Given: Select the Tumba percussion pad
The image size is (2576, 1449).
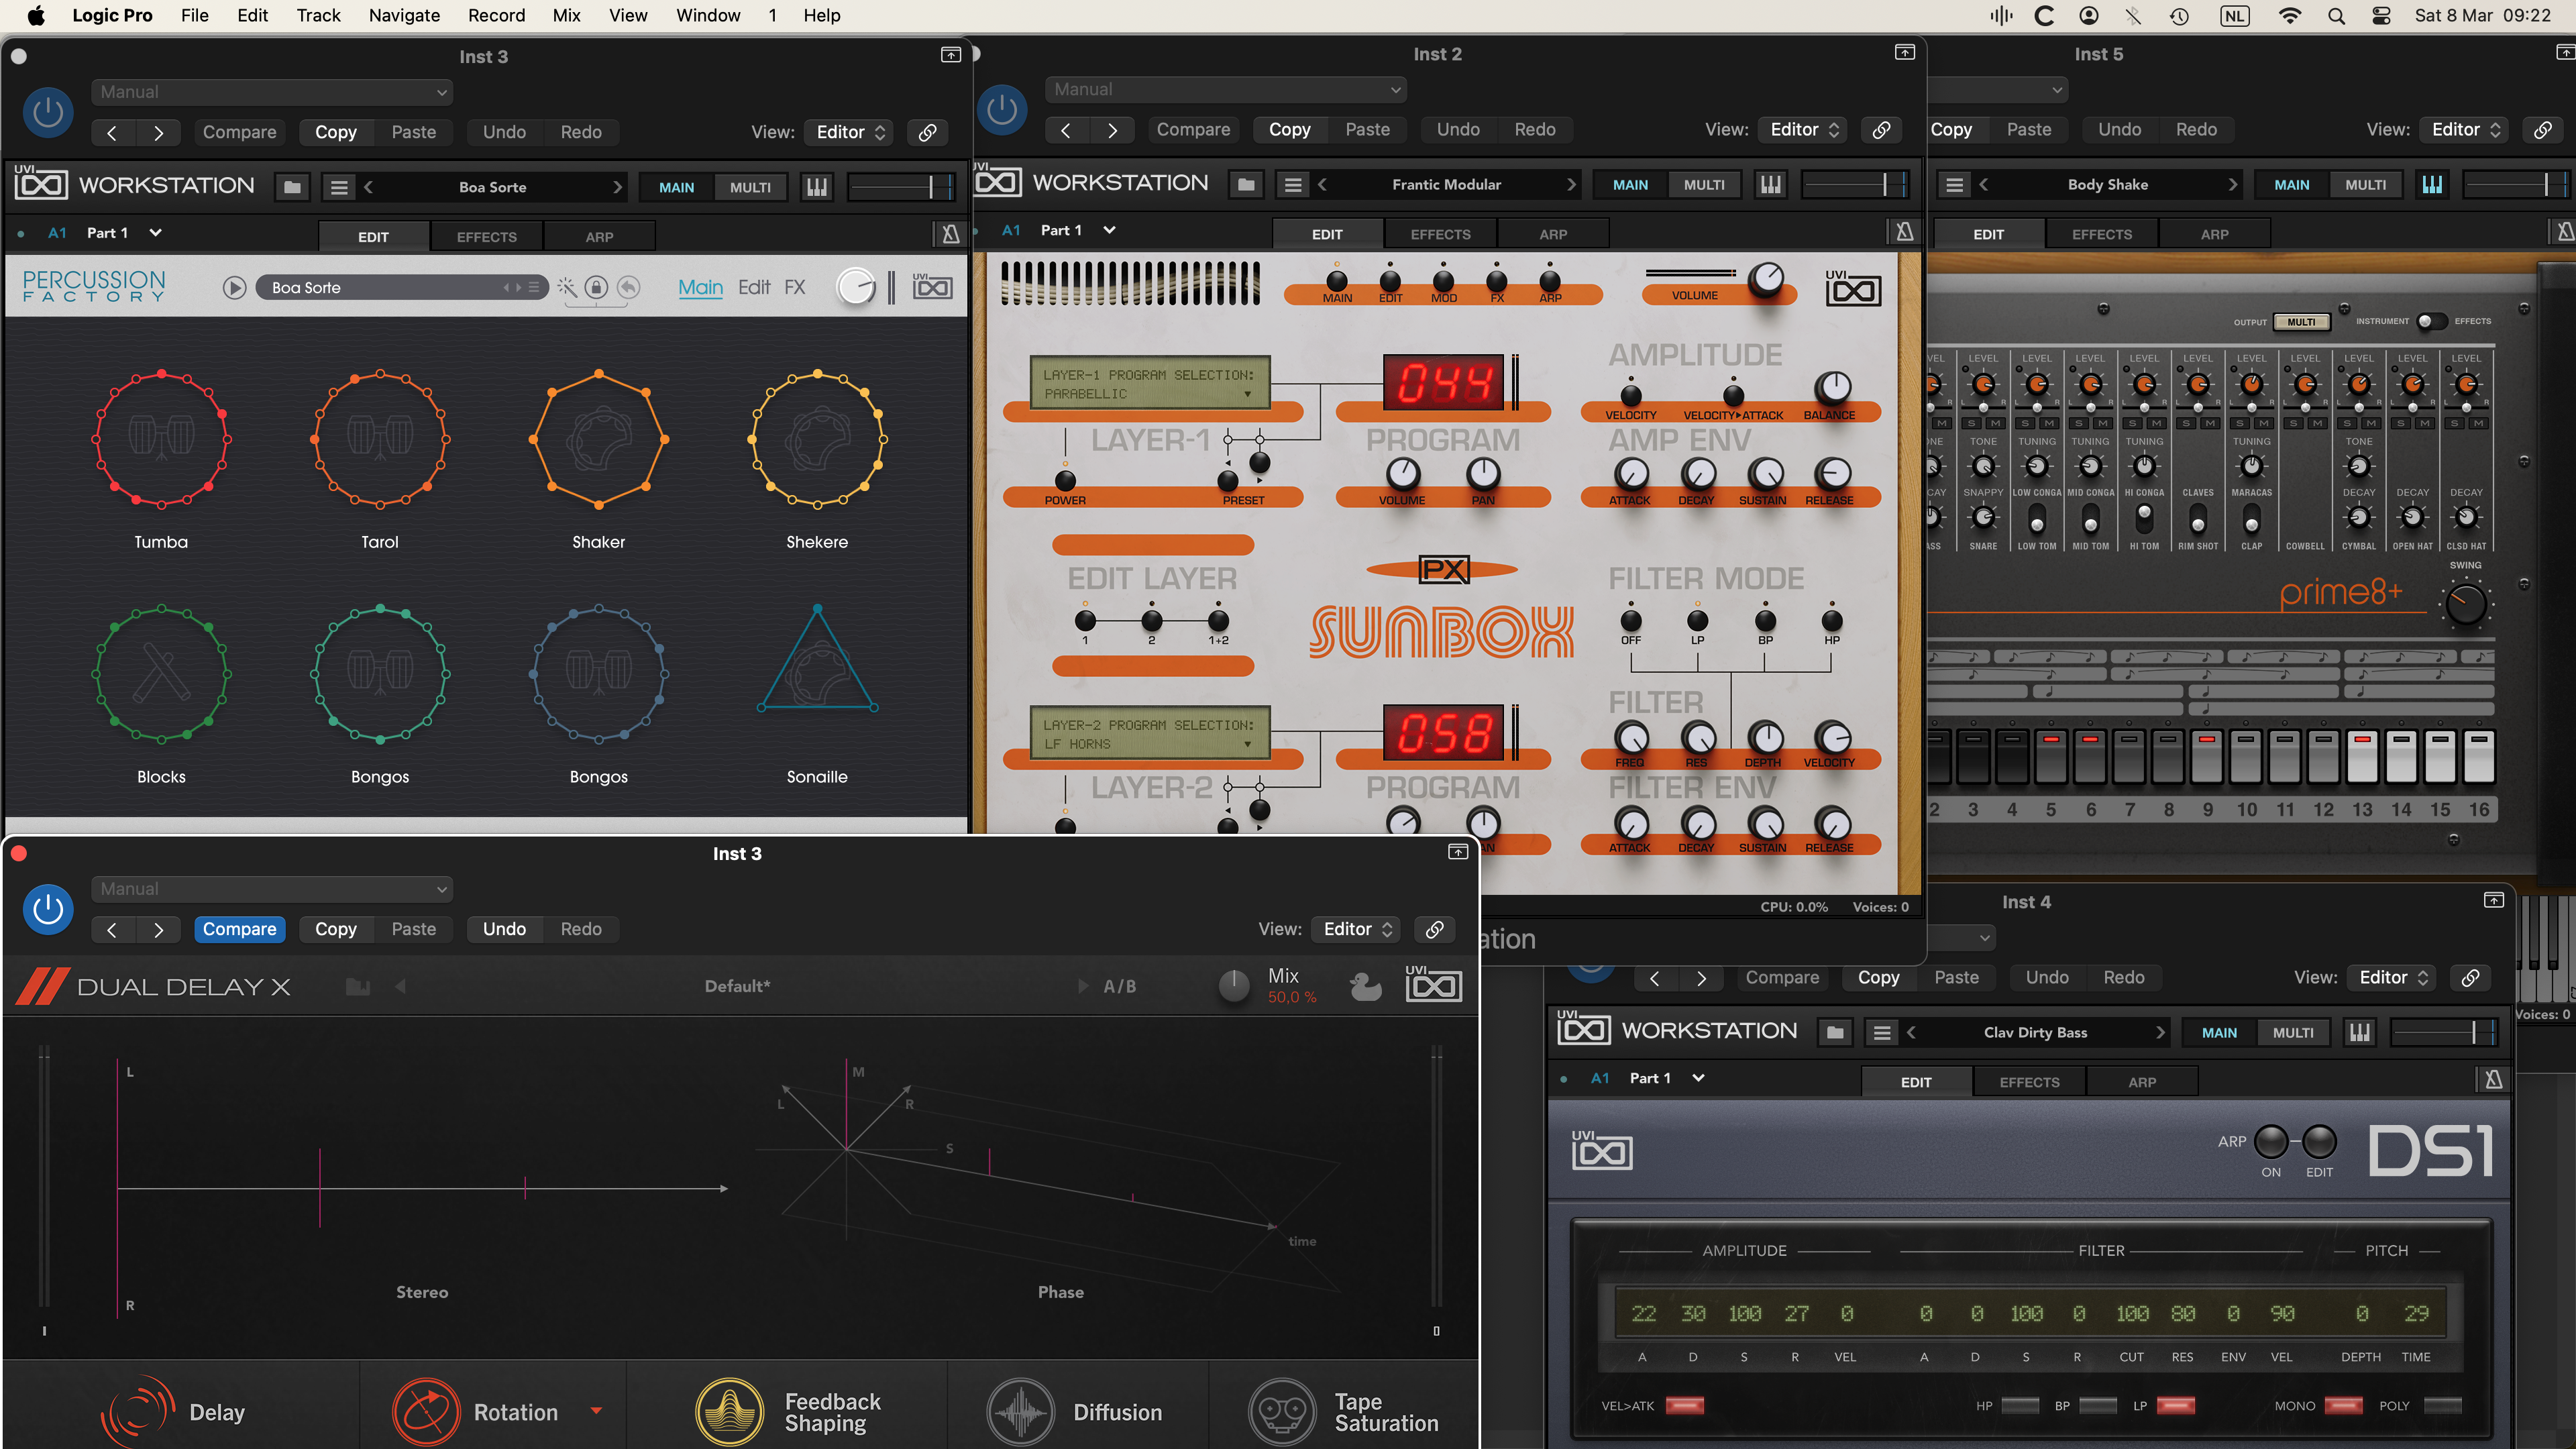Looking at the screenshot, I should click(x=161, y=439).
